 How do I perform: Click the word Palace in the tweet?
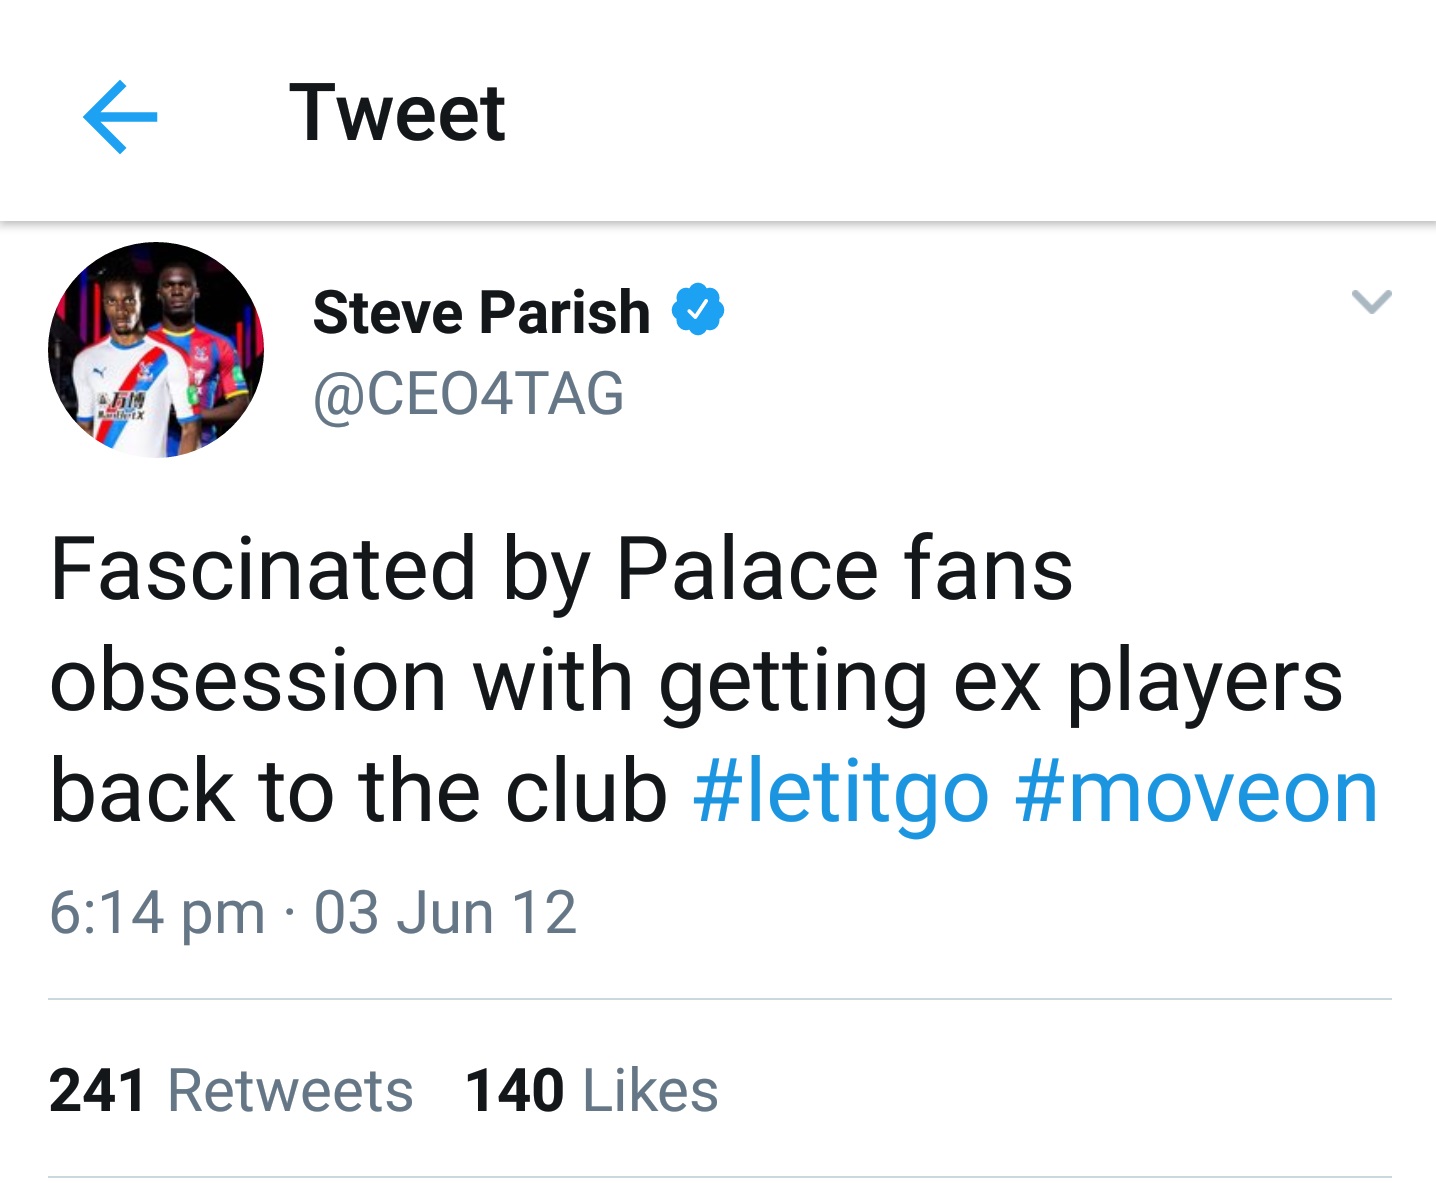click(x=747, y=569)
